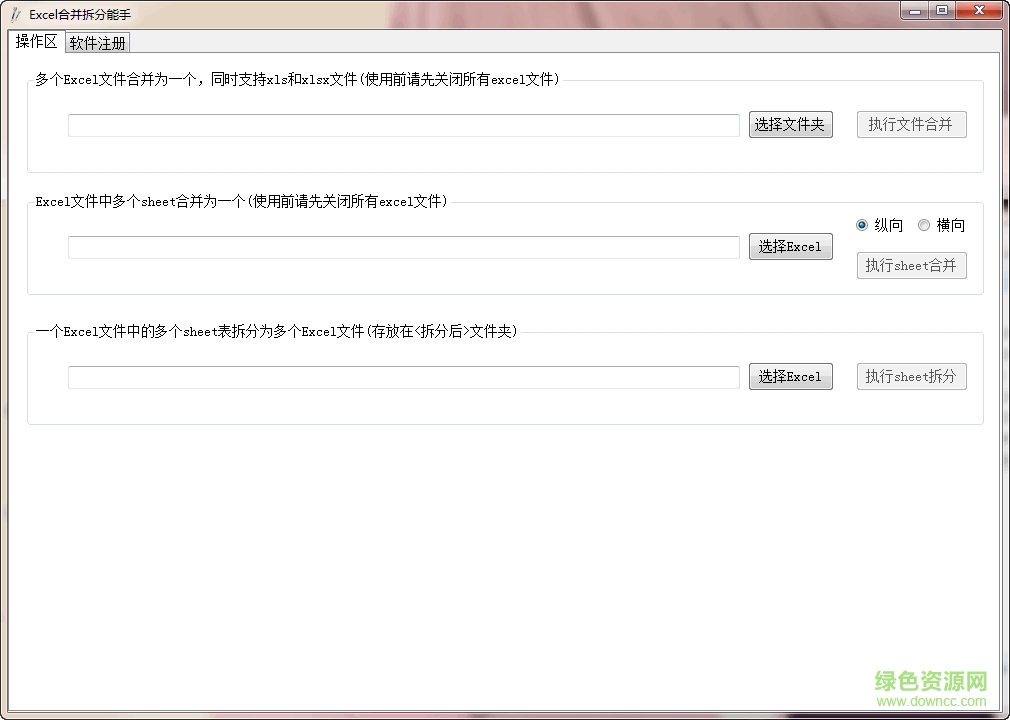Screen dimensions: 1010x720
Task: Click the www.downcc.com watermark text
Action: point(931,703)
